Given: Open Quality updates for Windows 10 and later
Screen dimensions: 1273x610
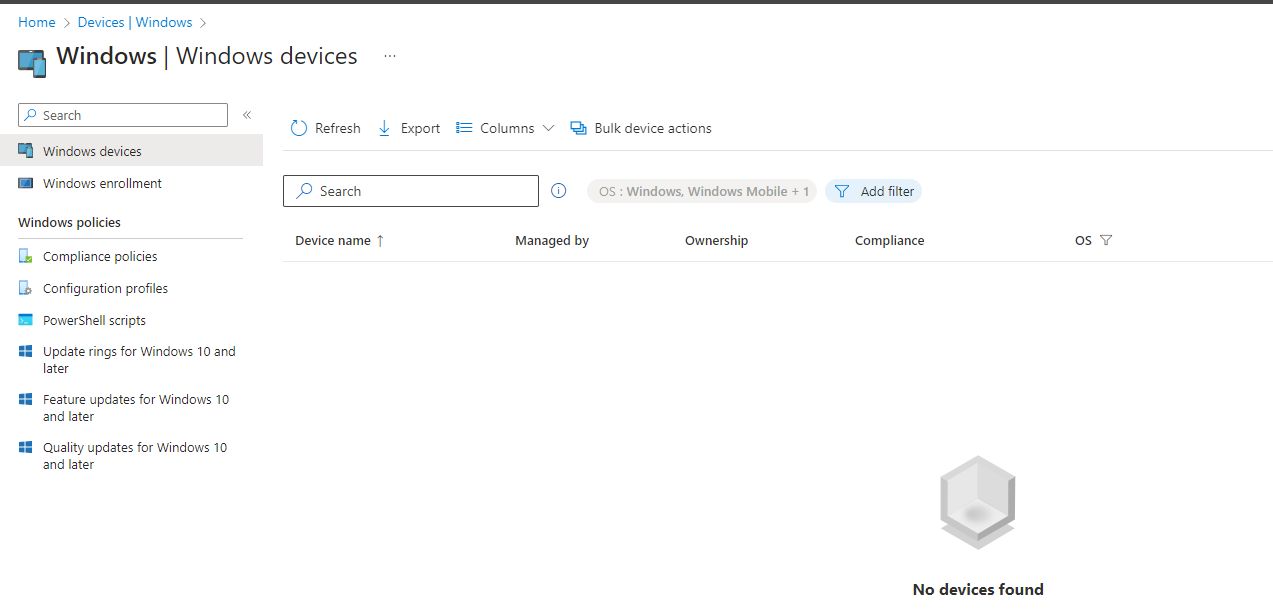Looking at the screenshot, I should 134,455.
